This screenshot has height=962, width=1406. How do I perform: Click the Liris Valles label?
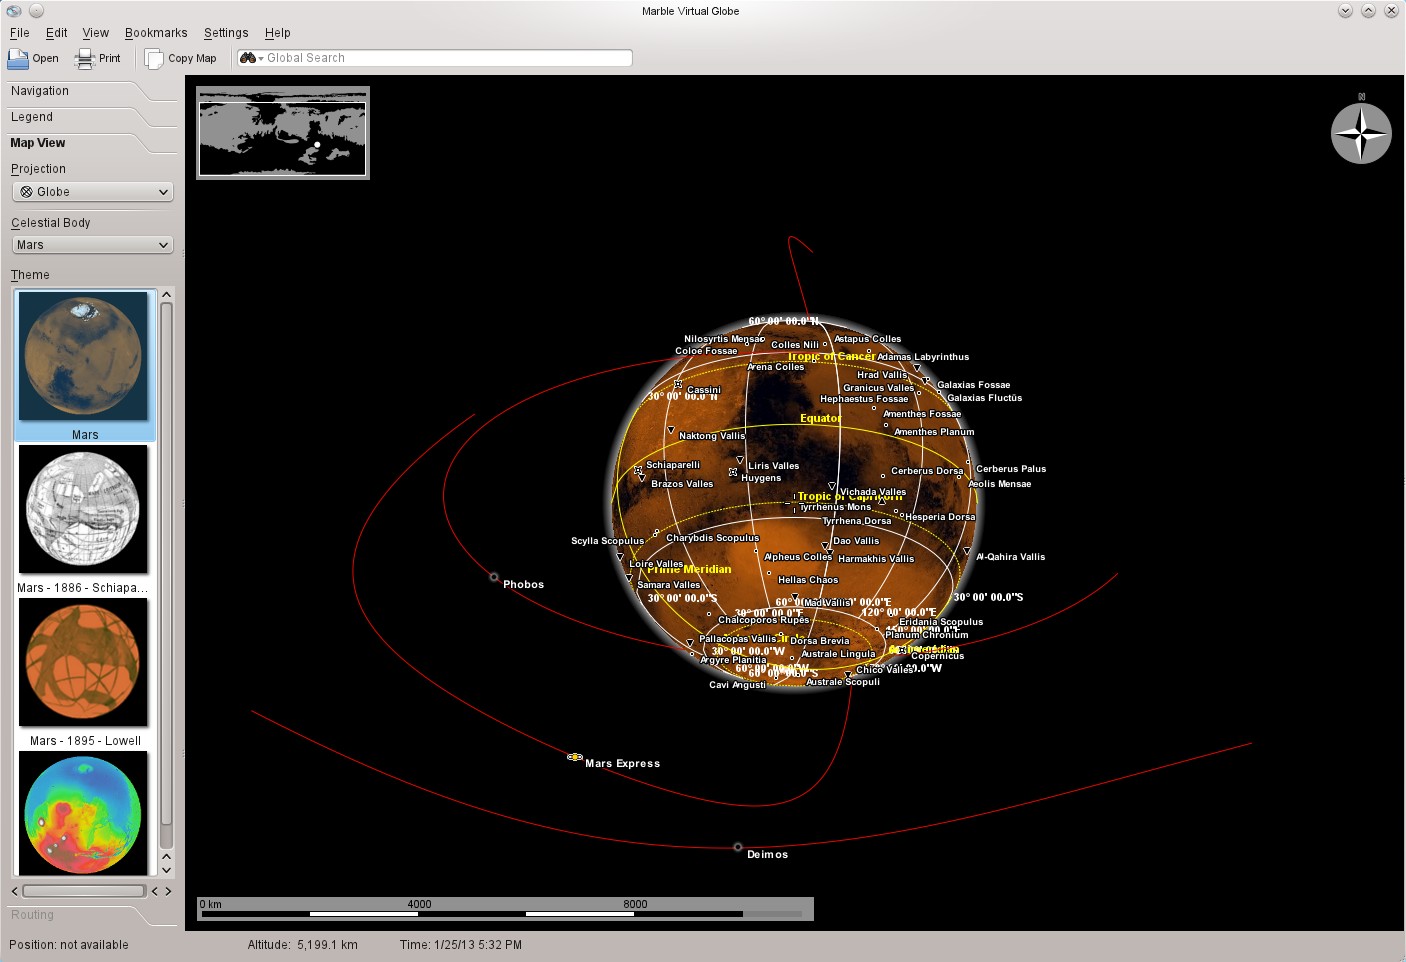[774, 466]
